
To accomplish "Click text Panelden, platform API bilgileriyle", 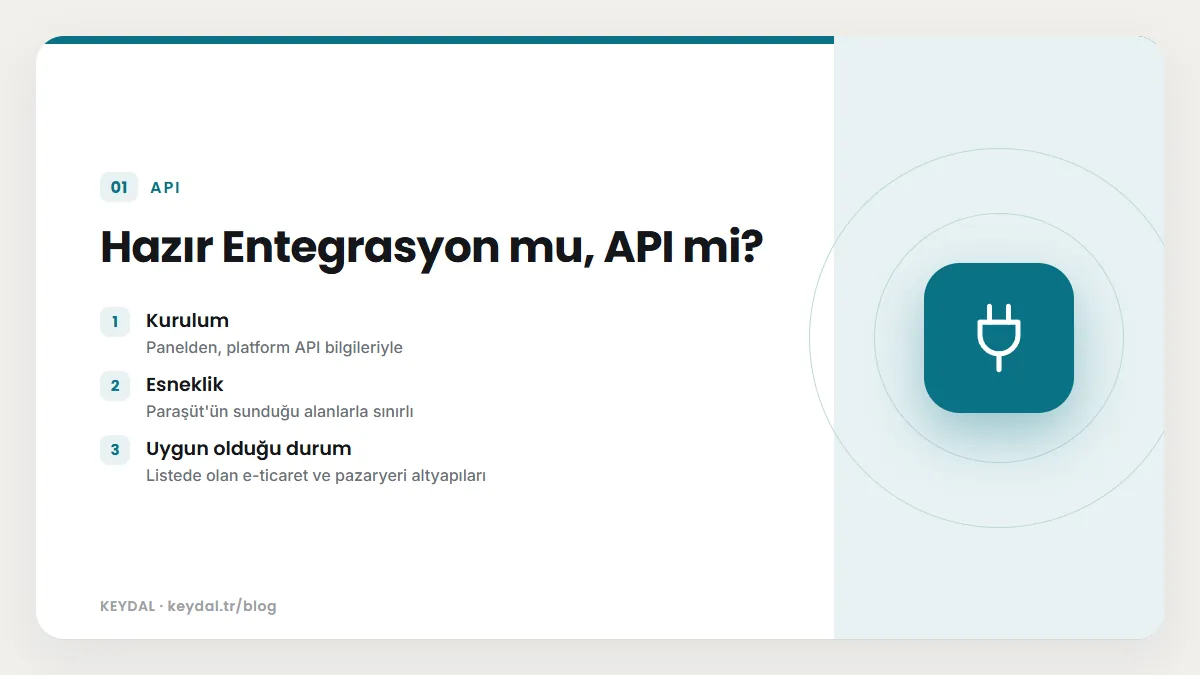I will 274,348.
